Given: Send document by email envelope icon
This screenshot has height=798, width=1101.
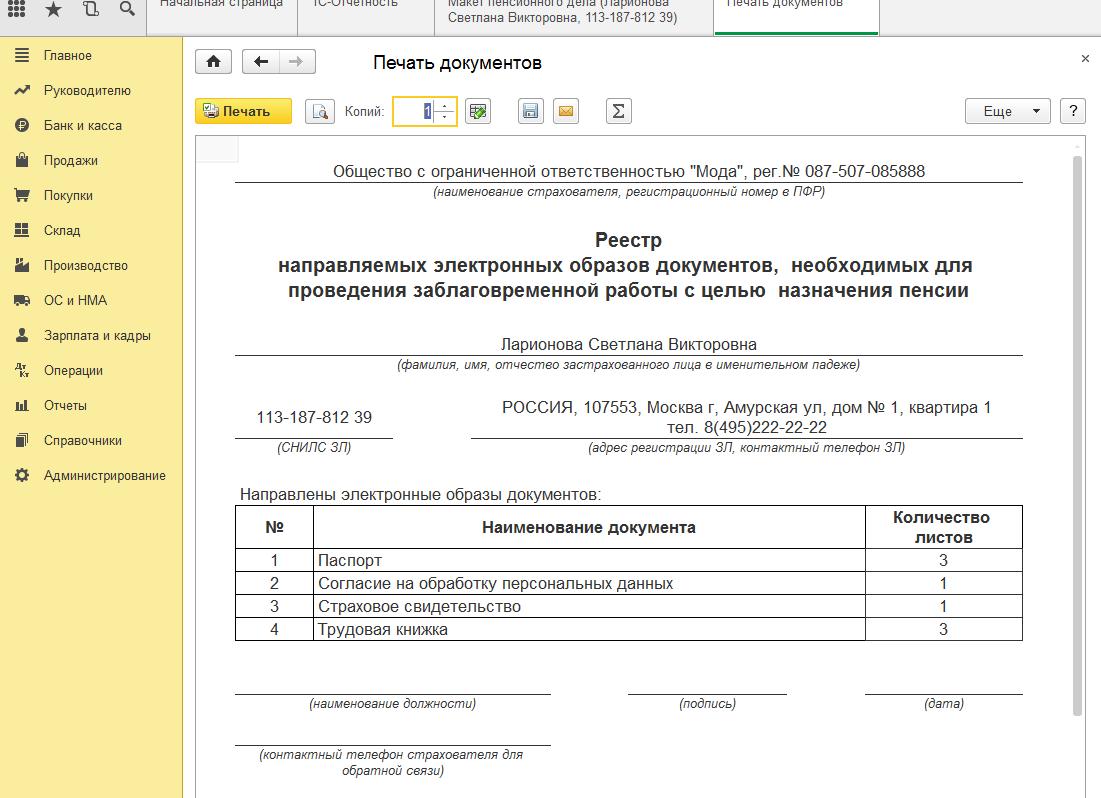Looking at the screenshot, I should point(566,111).
